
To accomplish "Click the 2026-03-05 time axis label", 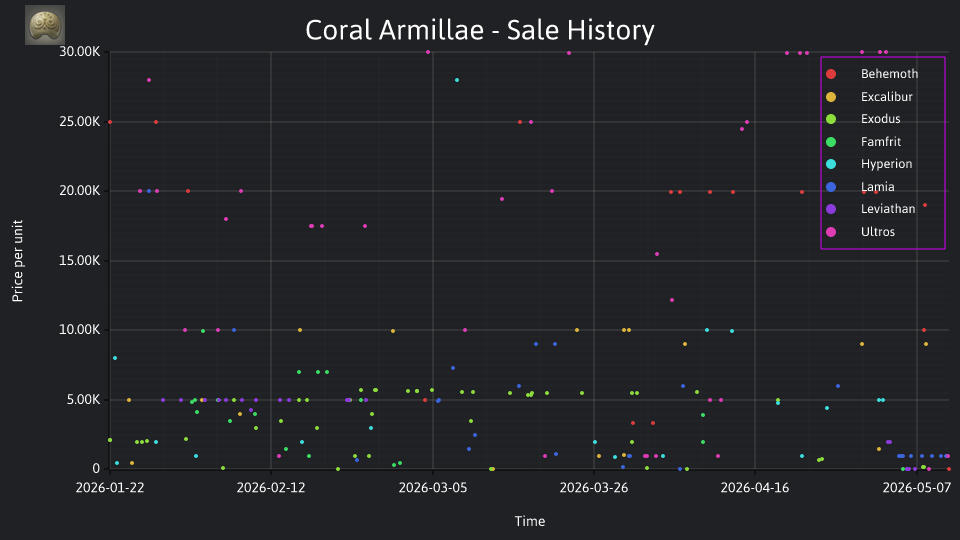I will click(433, 488).
